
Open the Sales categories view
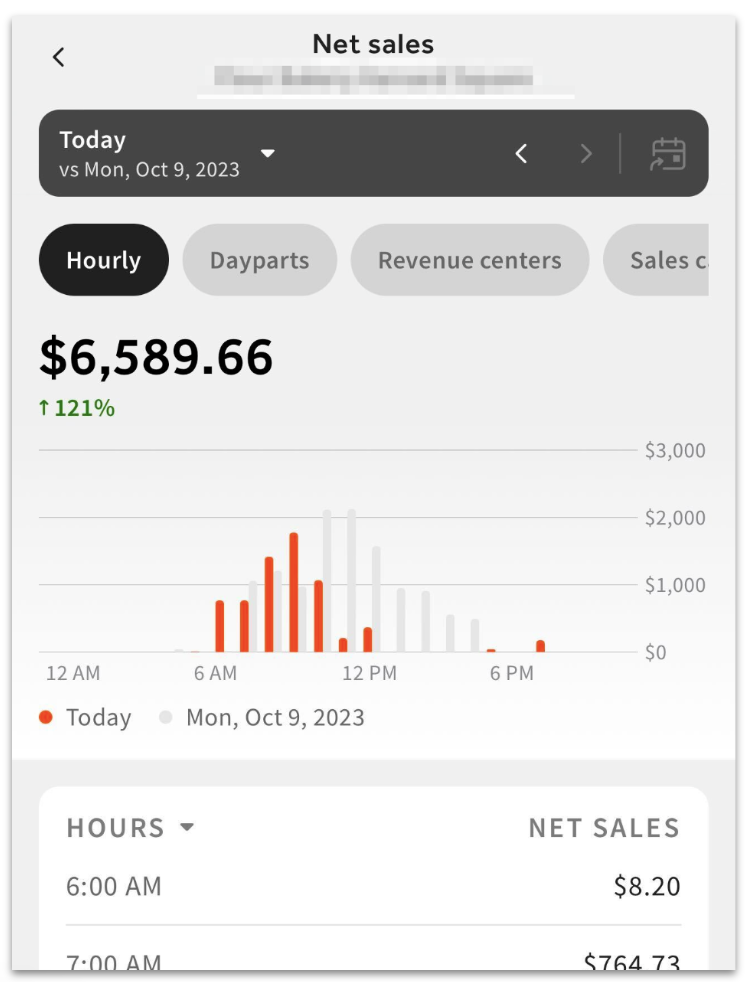pyautogui.click(x=675, y=260)
